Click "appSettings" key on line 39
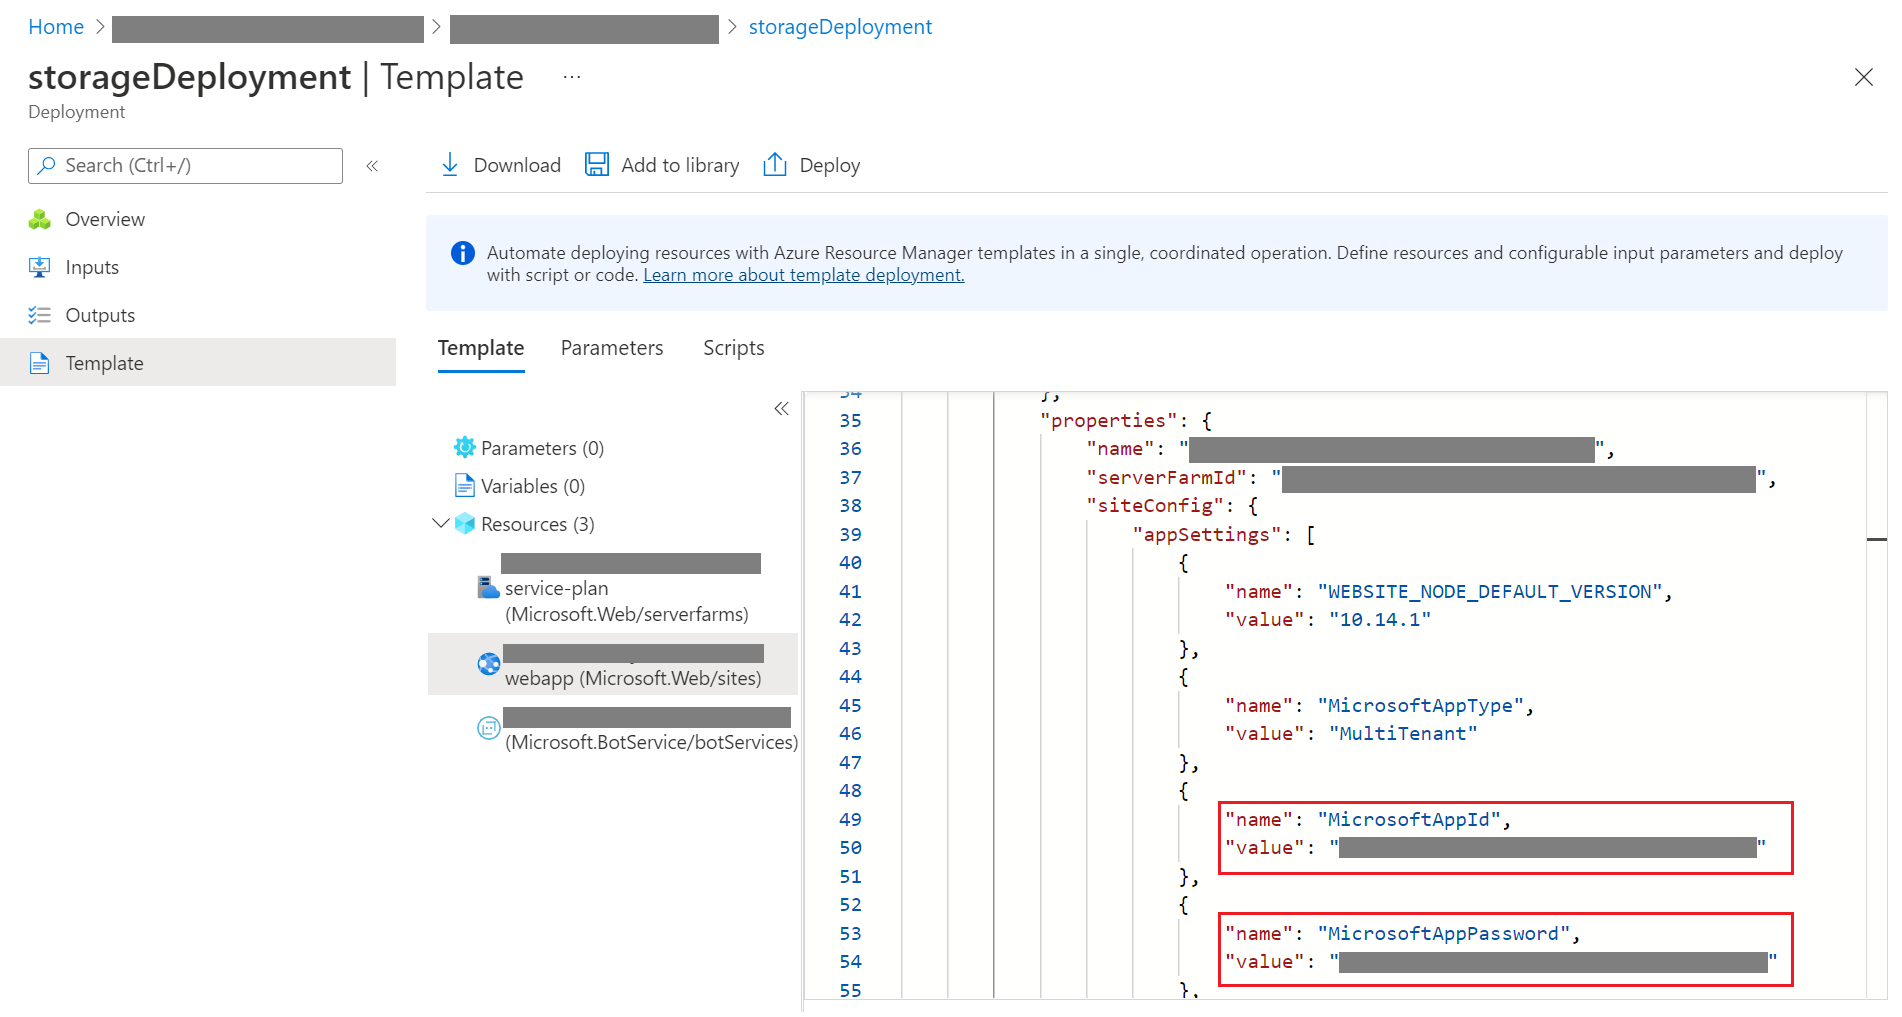The height and width of the screenshot is (1017, 1902). [x=1207, y=535]
